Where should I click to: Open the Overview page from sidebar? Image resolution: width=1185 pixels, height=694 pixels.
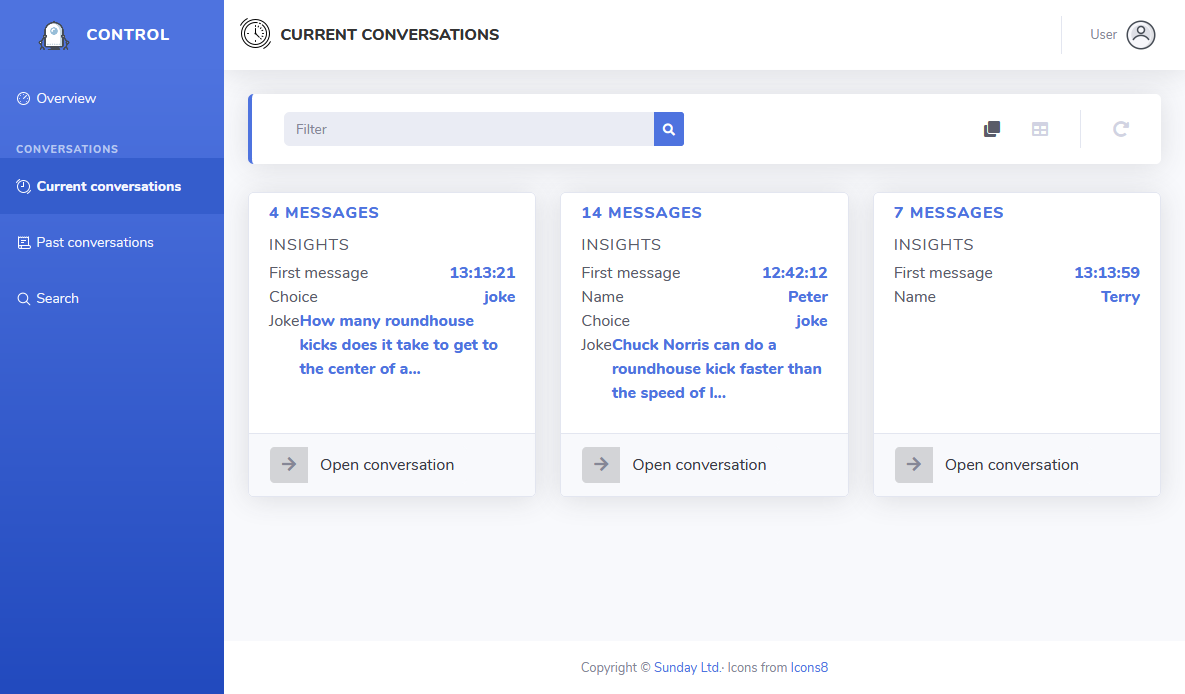(x=66, y=99)
